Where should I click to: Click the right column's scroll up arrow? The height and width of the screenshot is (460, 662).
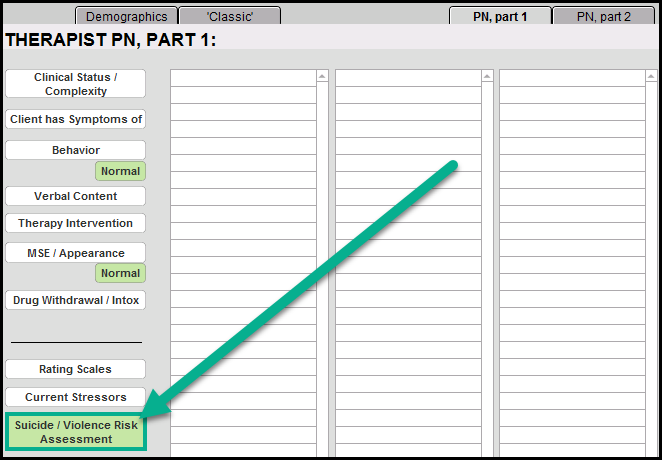click(x=650, y=76)
